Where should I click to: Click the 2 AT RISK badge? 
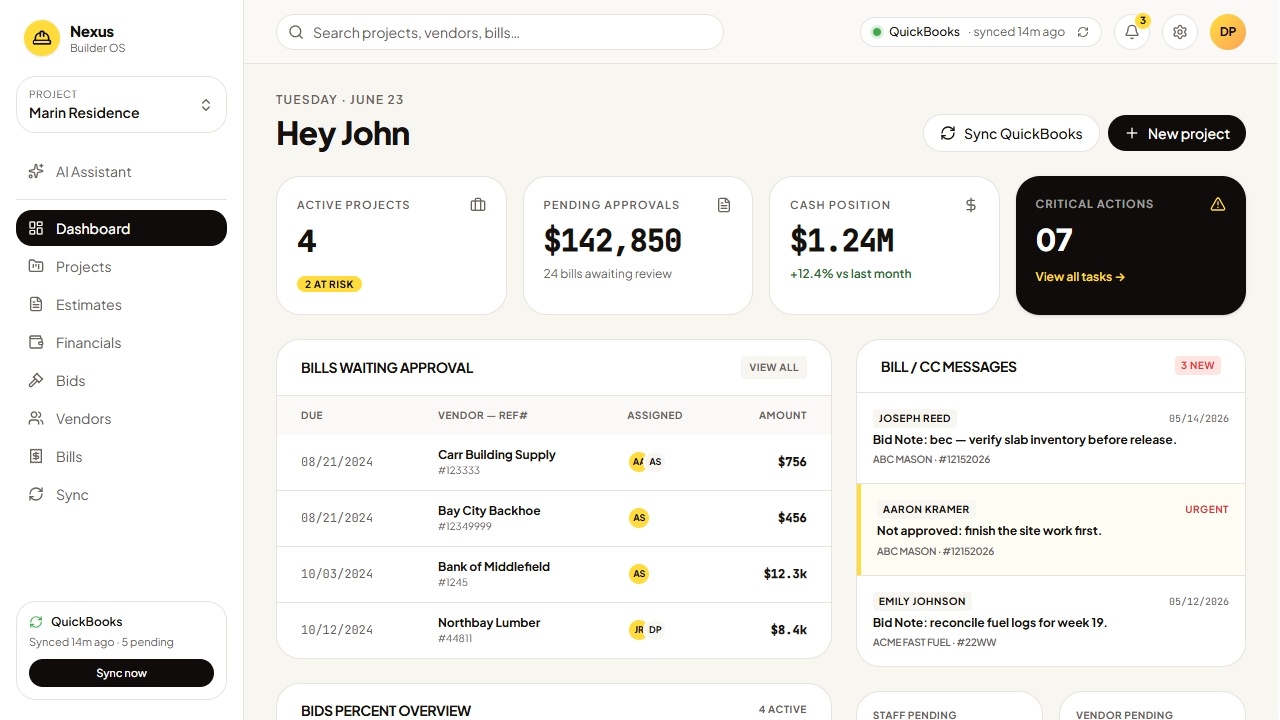pyautogui.click(x=329, y=284)
